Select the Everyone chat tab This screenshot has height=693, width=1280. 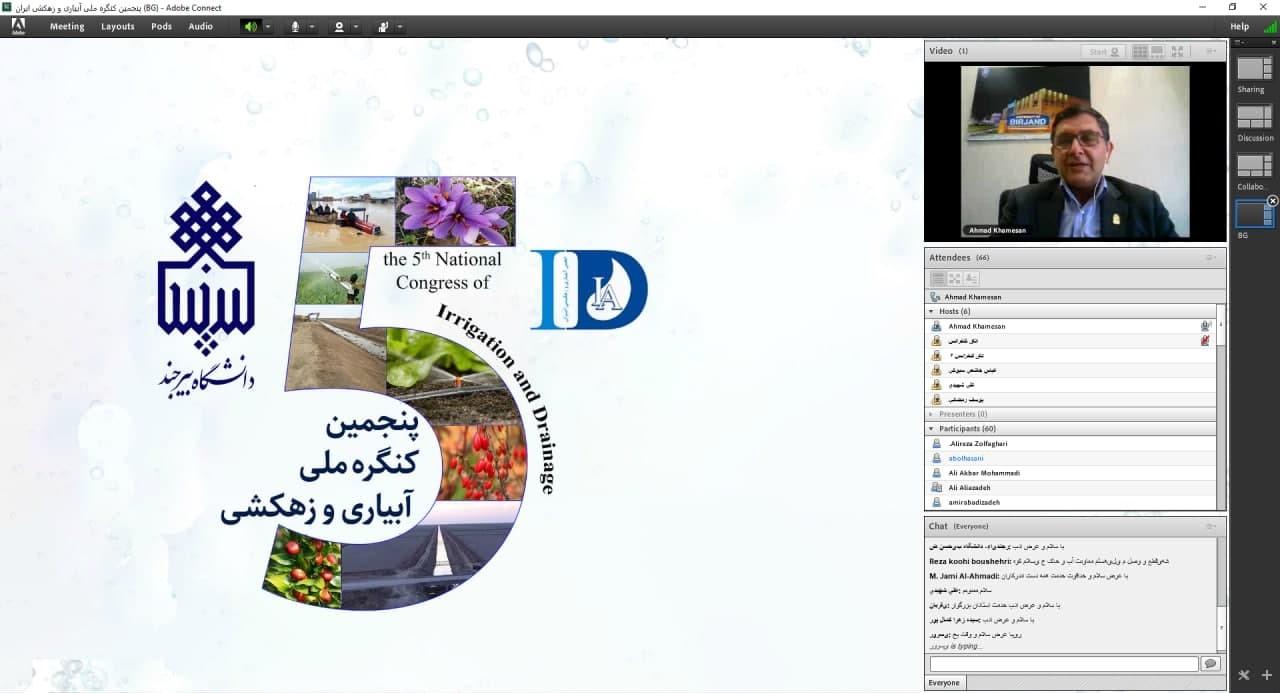(944, 683)
